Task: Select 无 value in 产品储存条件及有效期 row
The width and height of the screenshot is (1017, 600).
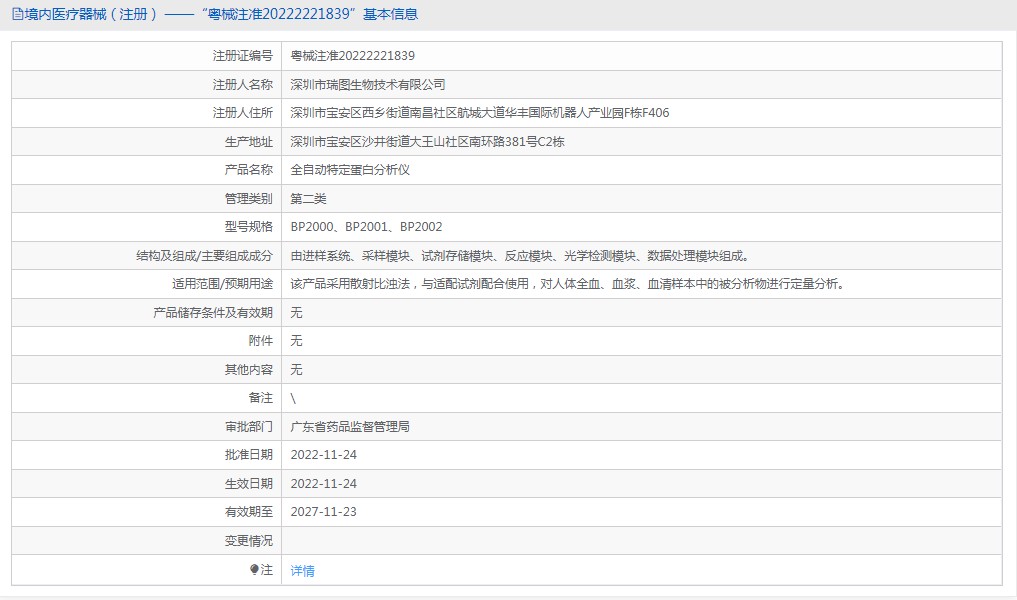Action: [296, 313]
